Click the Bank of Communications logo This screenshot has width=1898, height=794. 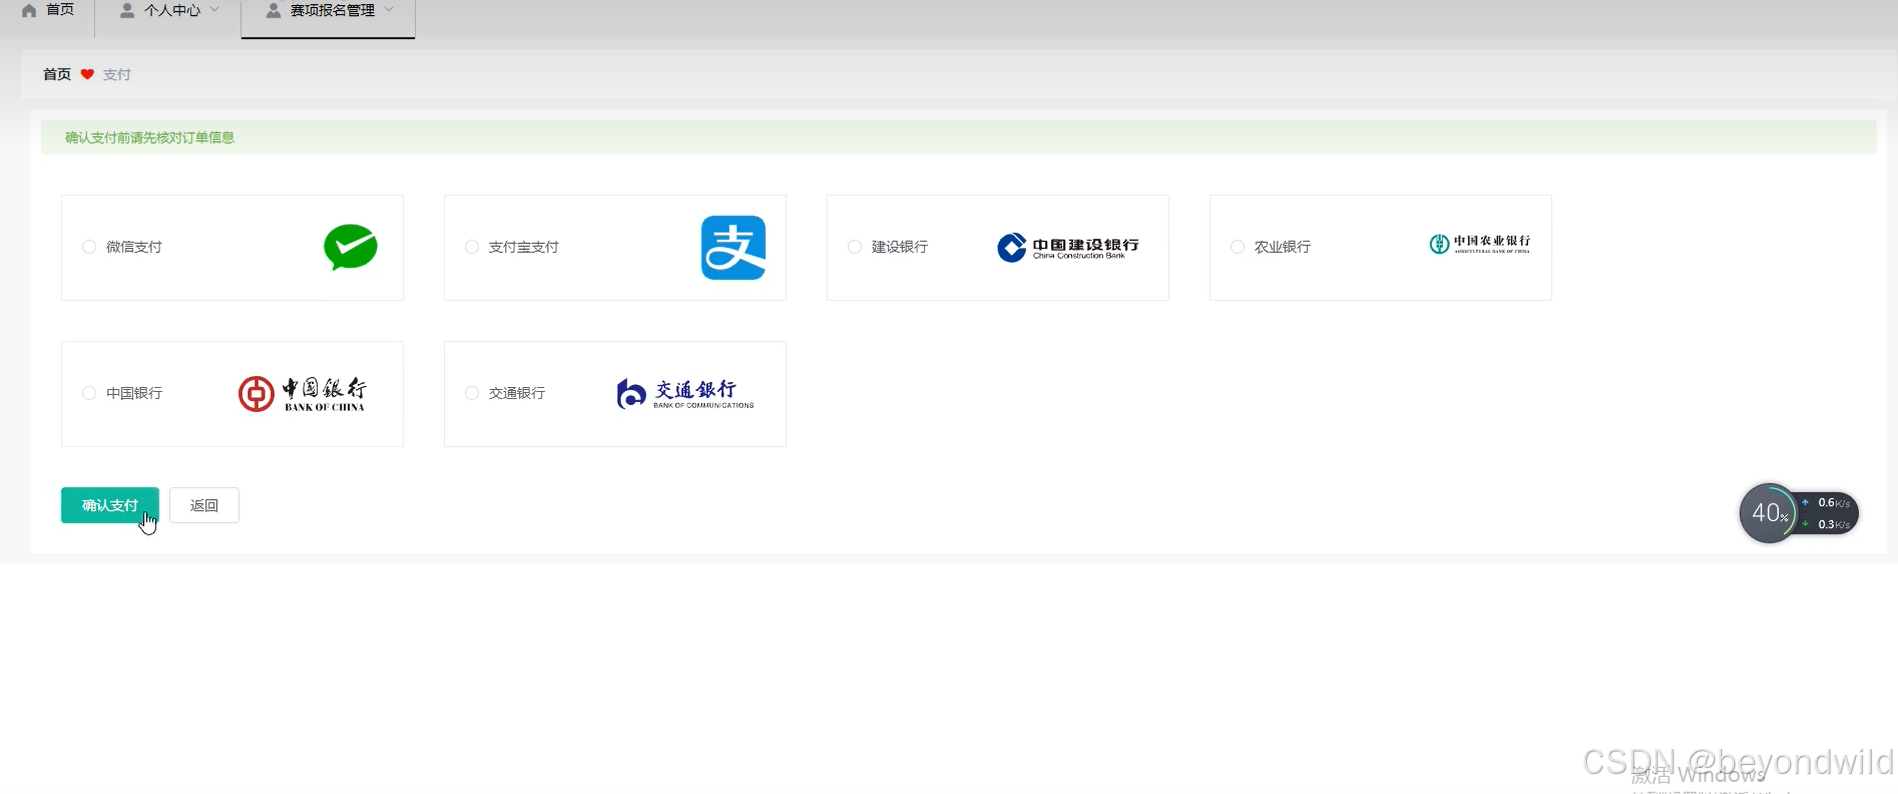[685, 394]
